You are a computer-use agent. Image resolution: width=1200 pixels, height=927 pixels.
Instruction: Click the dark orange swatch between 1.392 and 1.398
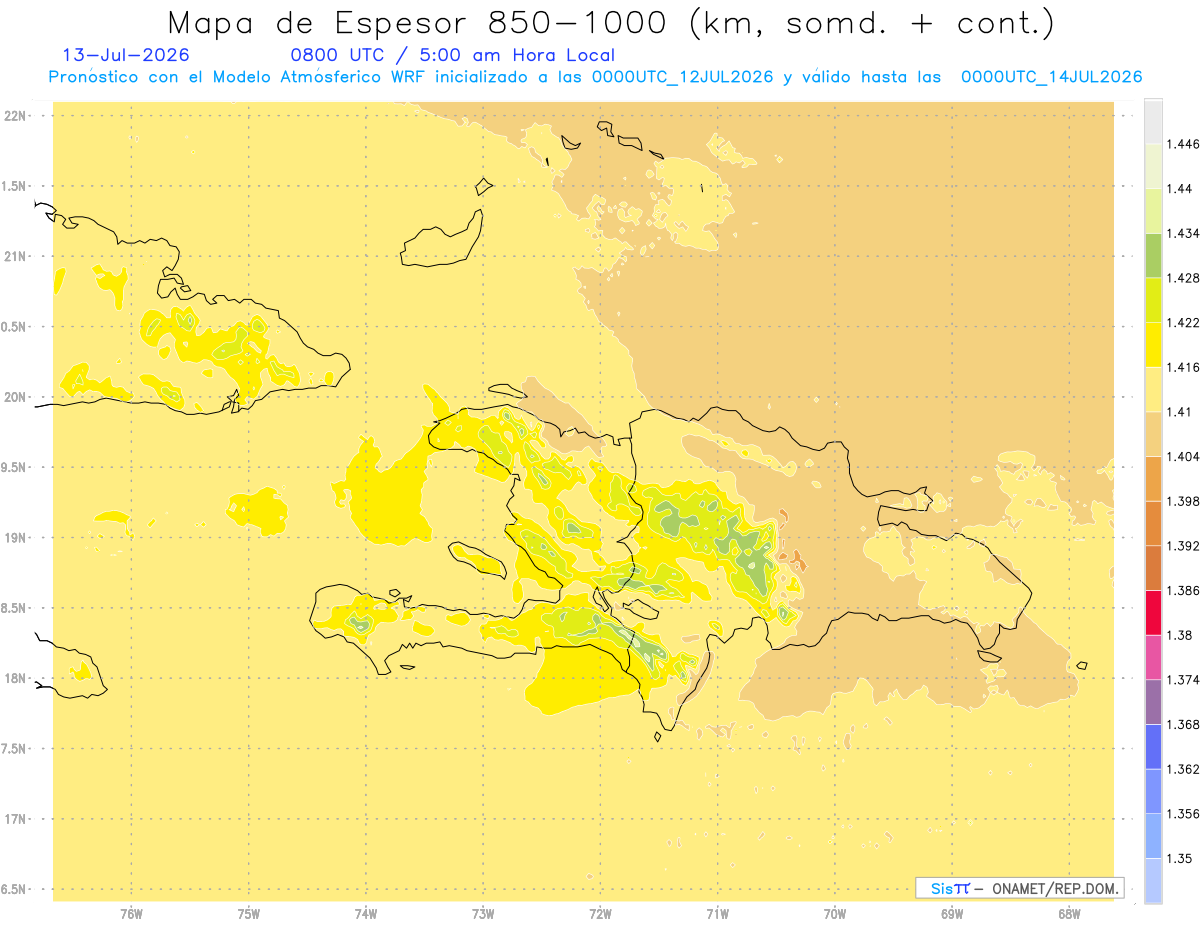(x=1153, y=523)
